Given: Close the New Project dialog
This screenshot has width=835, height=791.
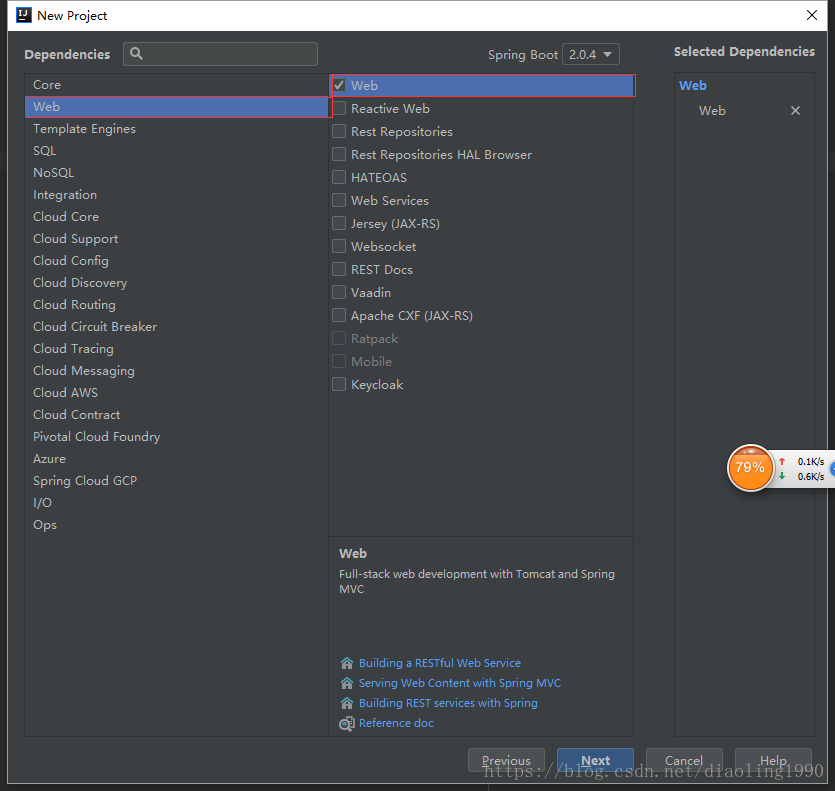Looking at the screenshot, I should tap(812, 15).
